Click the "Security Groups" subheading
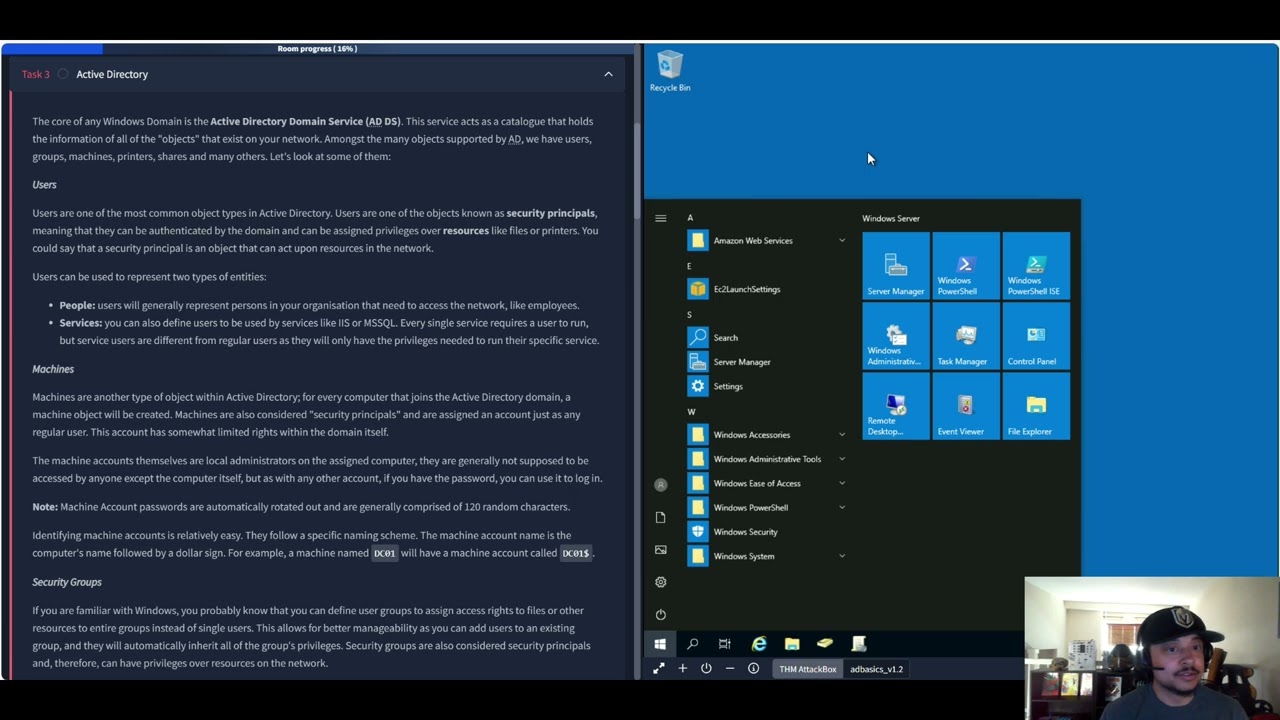1280x720 pixels. pos(67,582)
